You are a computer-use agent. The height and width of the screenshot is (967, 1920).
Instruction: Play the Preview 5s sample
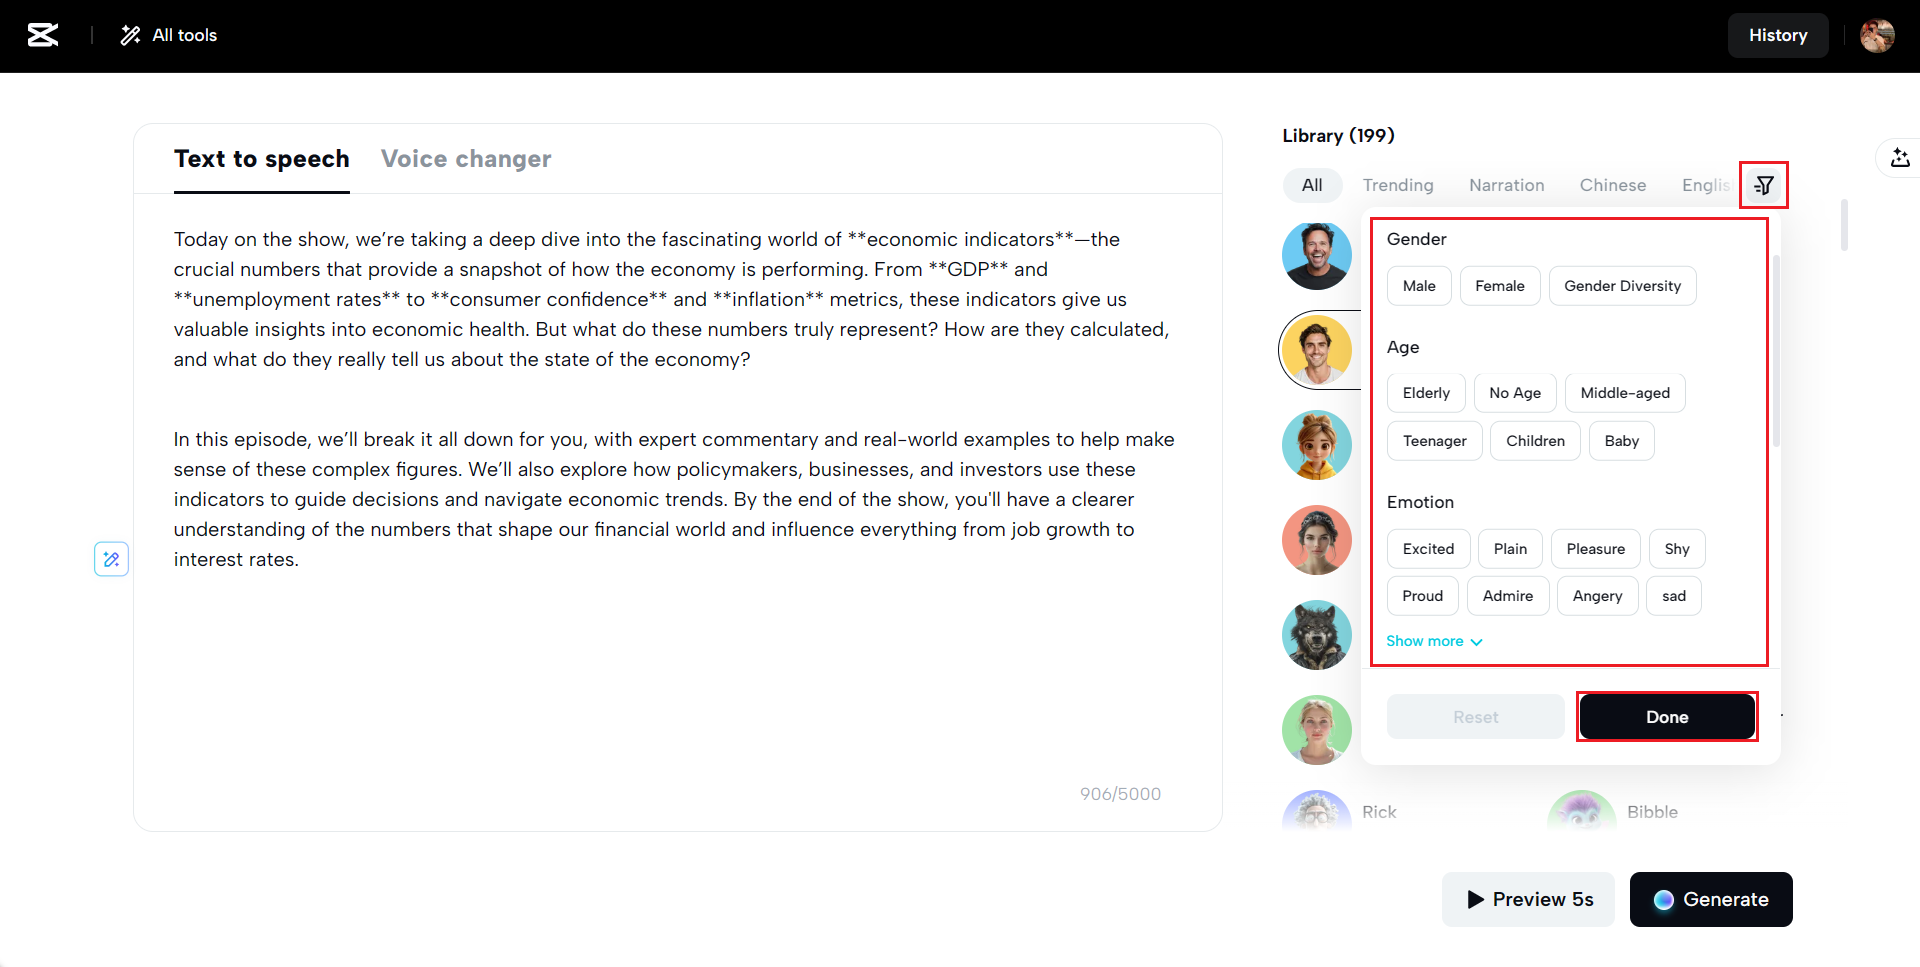click(x=1528, y=899)
